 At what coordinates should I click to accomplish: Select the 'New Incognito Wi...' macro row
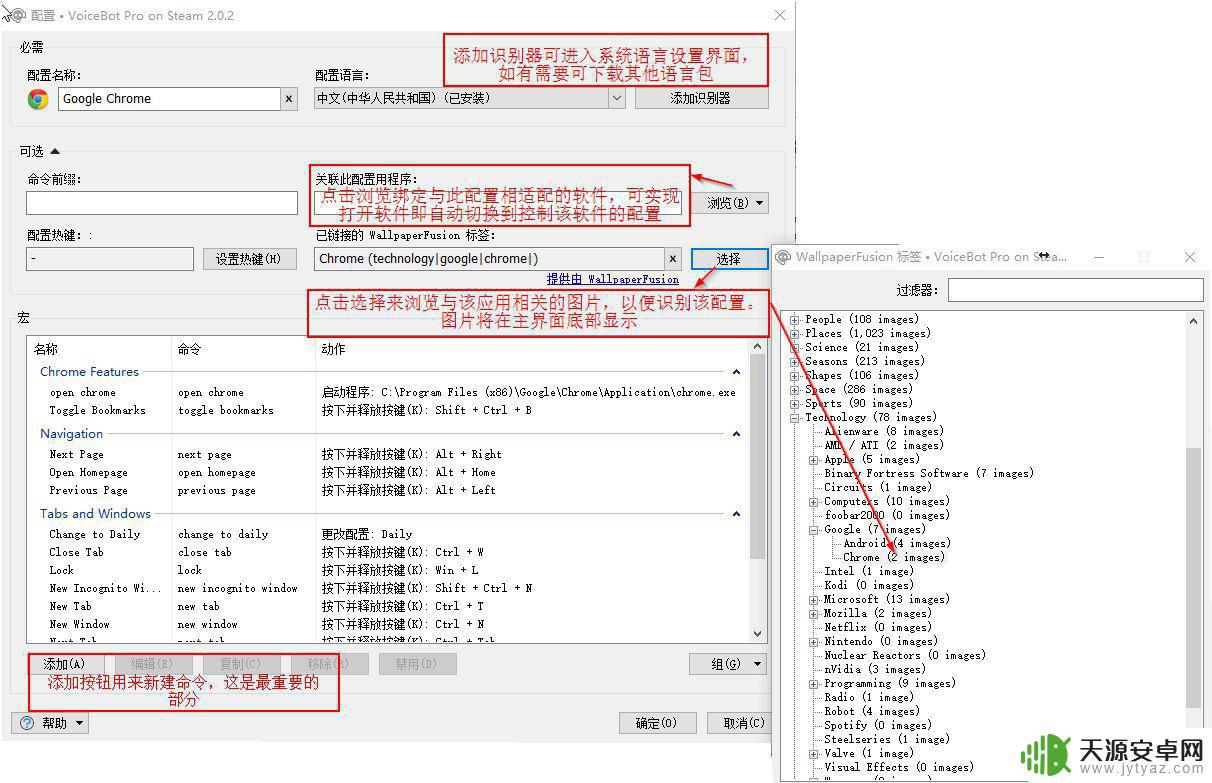pyautogui.click(x=388, y=589)
